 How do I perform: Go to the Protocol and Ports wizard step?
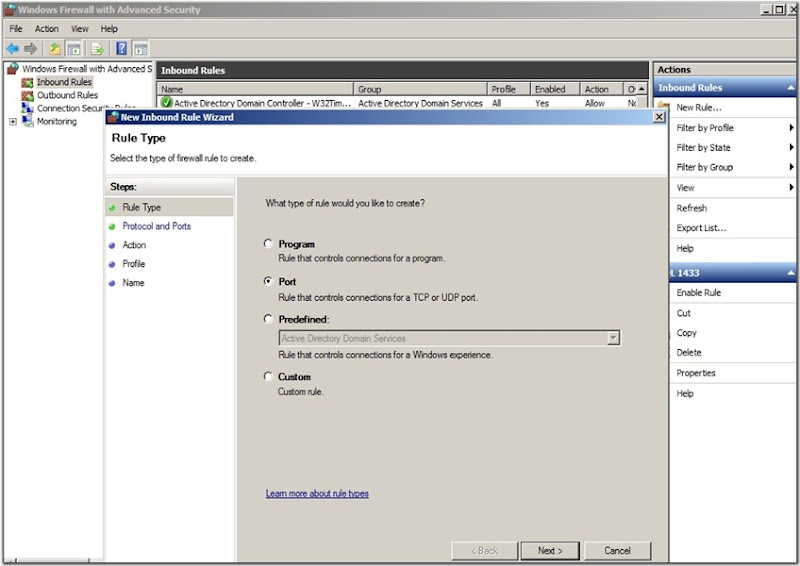(156, 226)
